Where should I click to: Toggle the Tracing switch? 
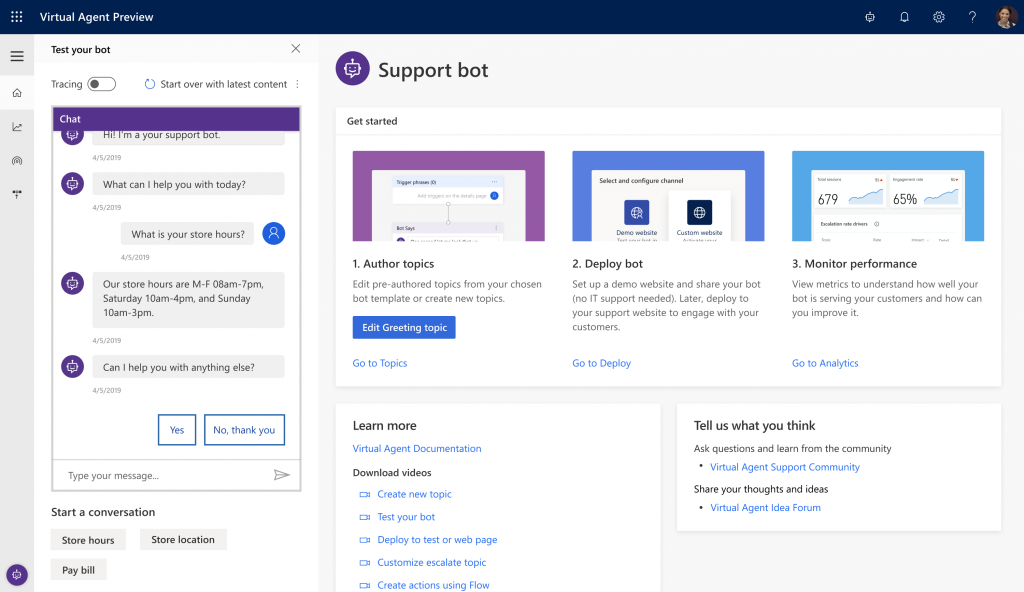coord(101,84)
